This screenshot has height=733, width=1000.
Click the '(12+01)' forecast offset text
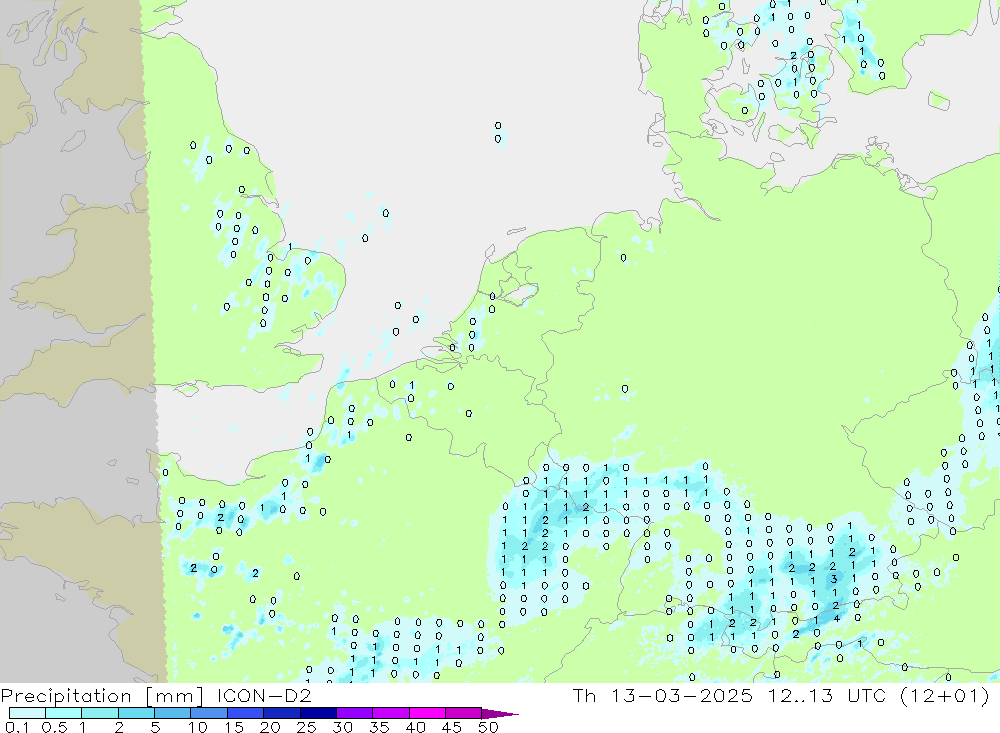tap(944, 696)
